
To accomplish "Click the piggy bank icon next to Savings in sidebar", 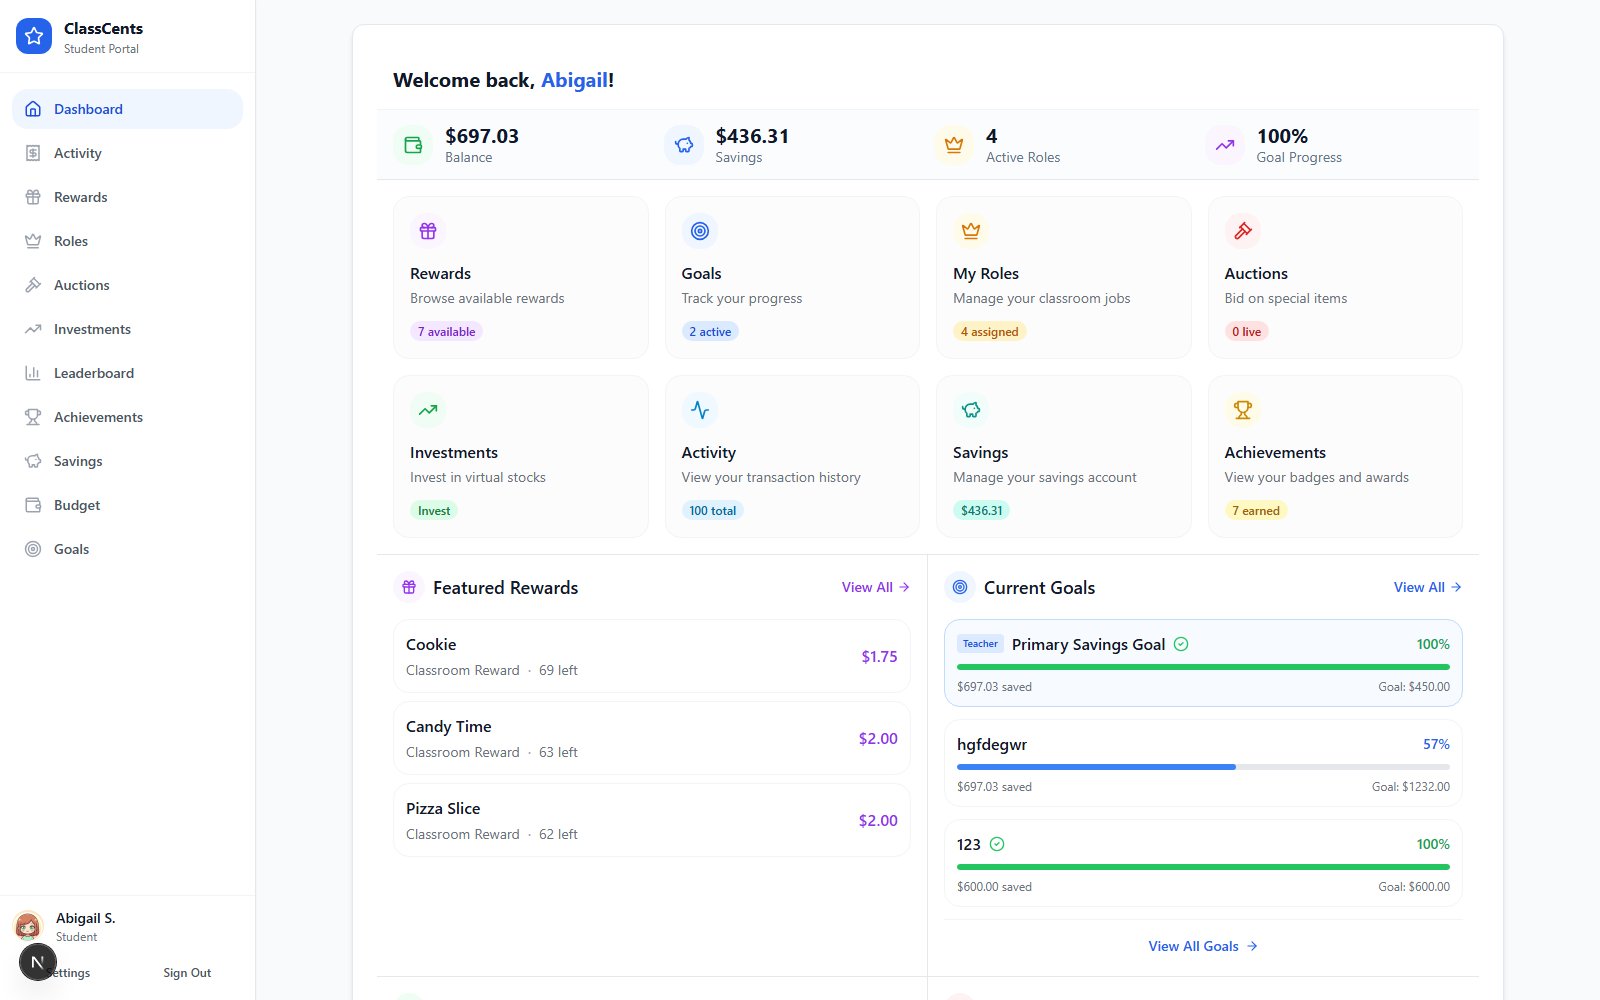I will point(33,461).
